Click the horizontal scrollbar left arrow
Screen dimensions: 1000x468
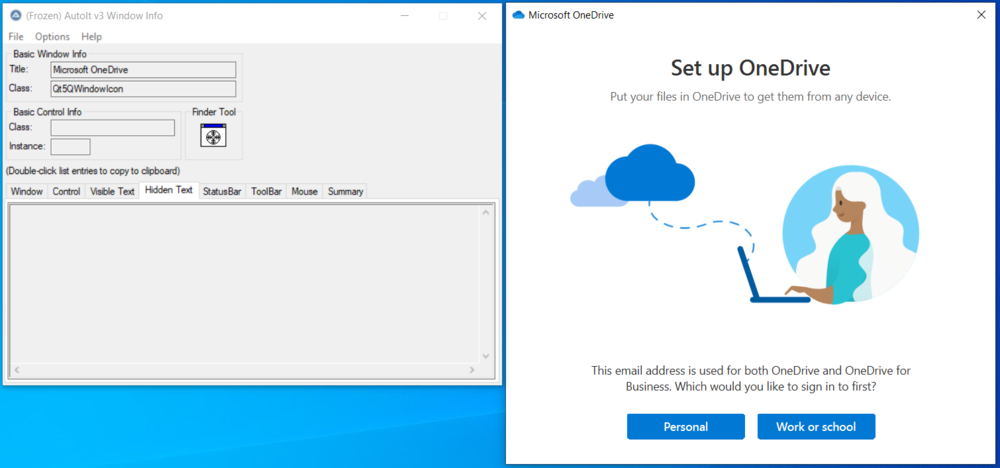click(17, 370)
